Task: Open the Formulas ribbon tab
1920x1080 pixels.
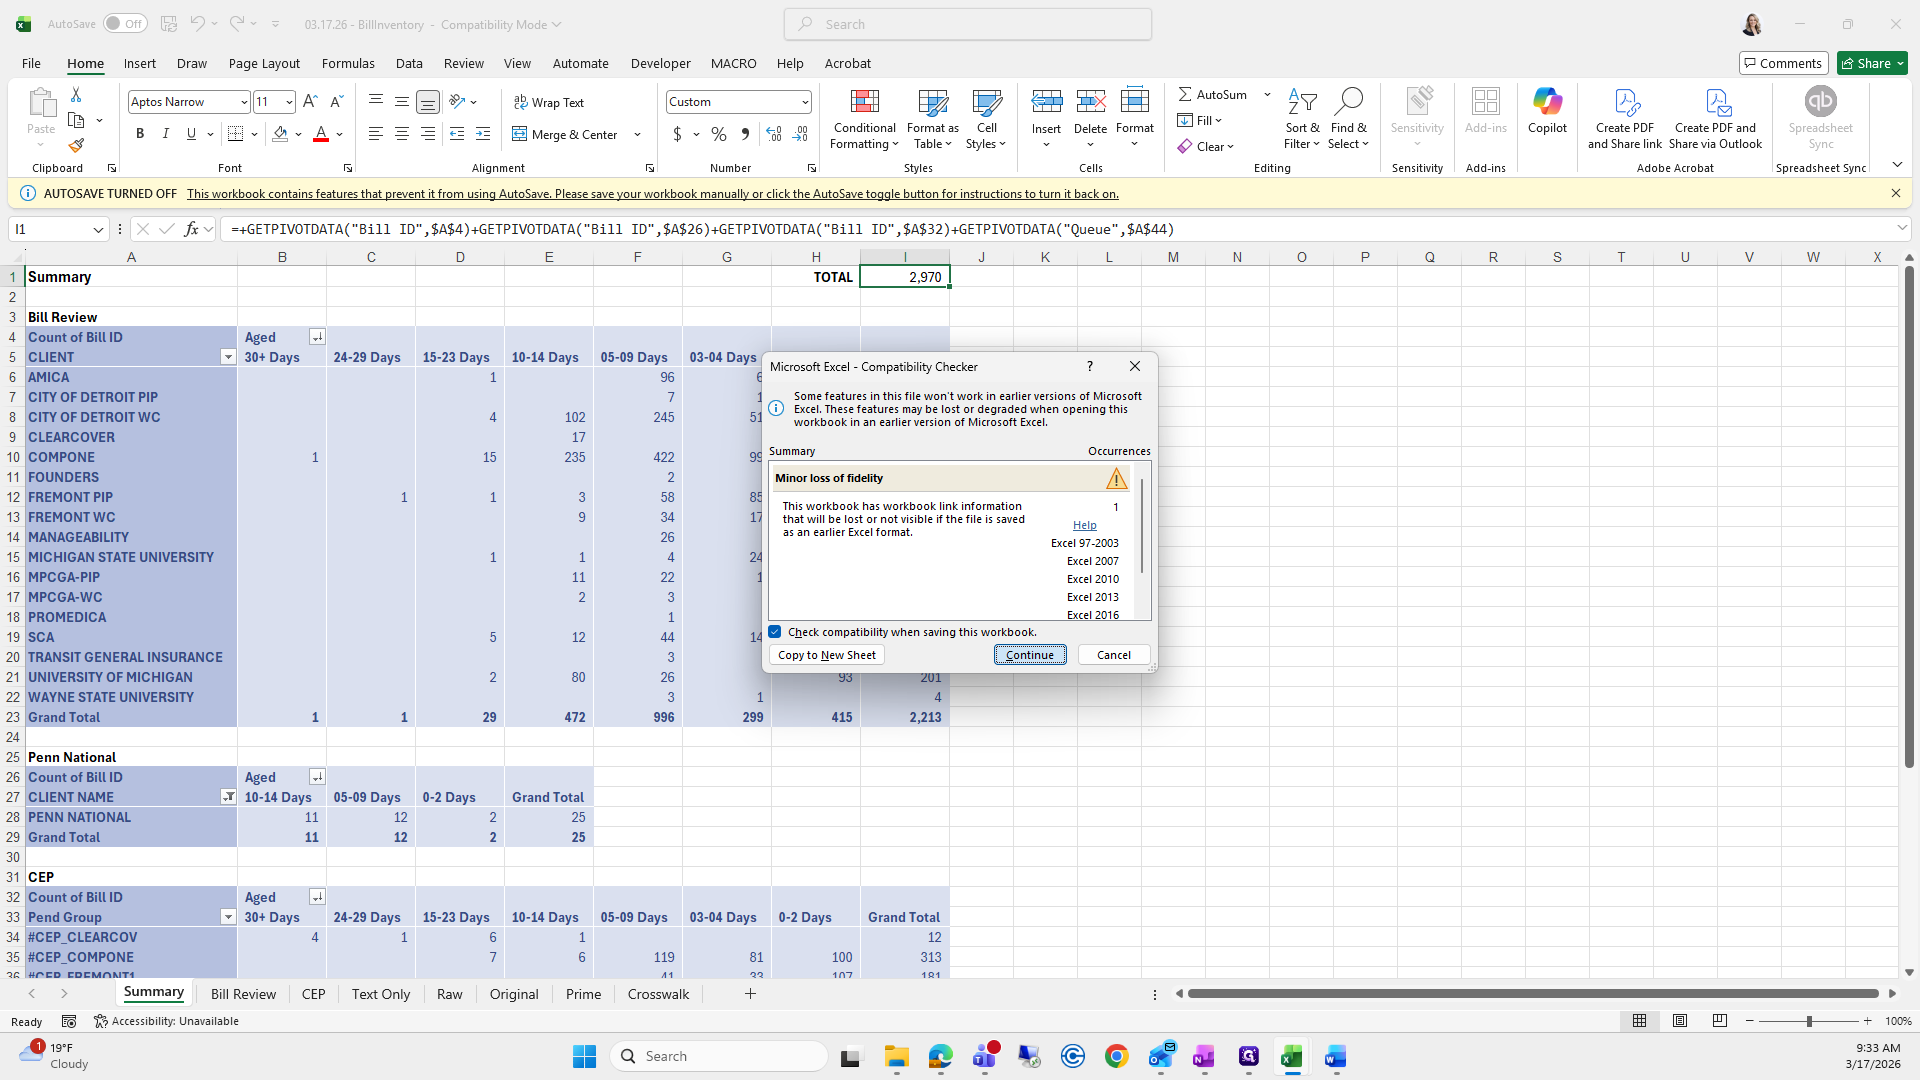Action: coord(348,63)
